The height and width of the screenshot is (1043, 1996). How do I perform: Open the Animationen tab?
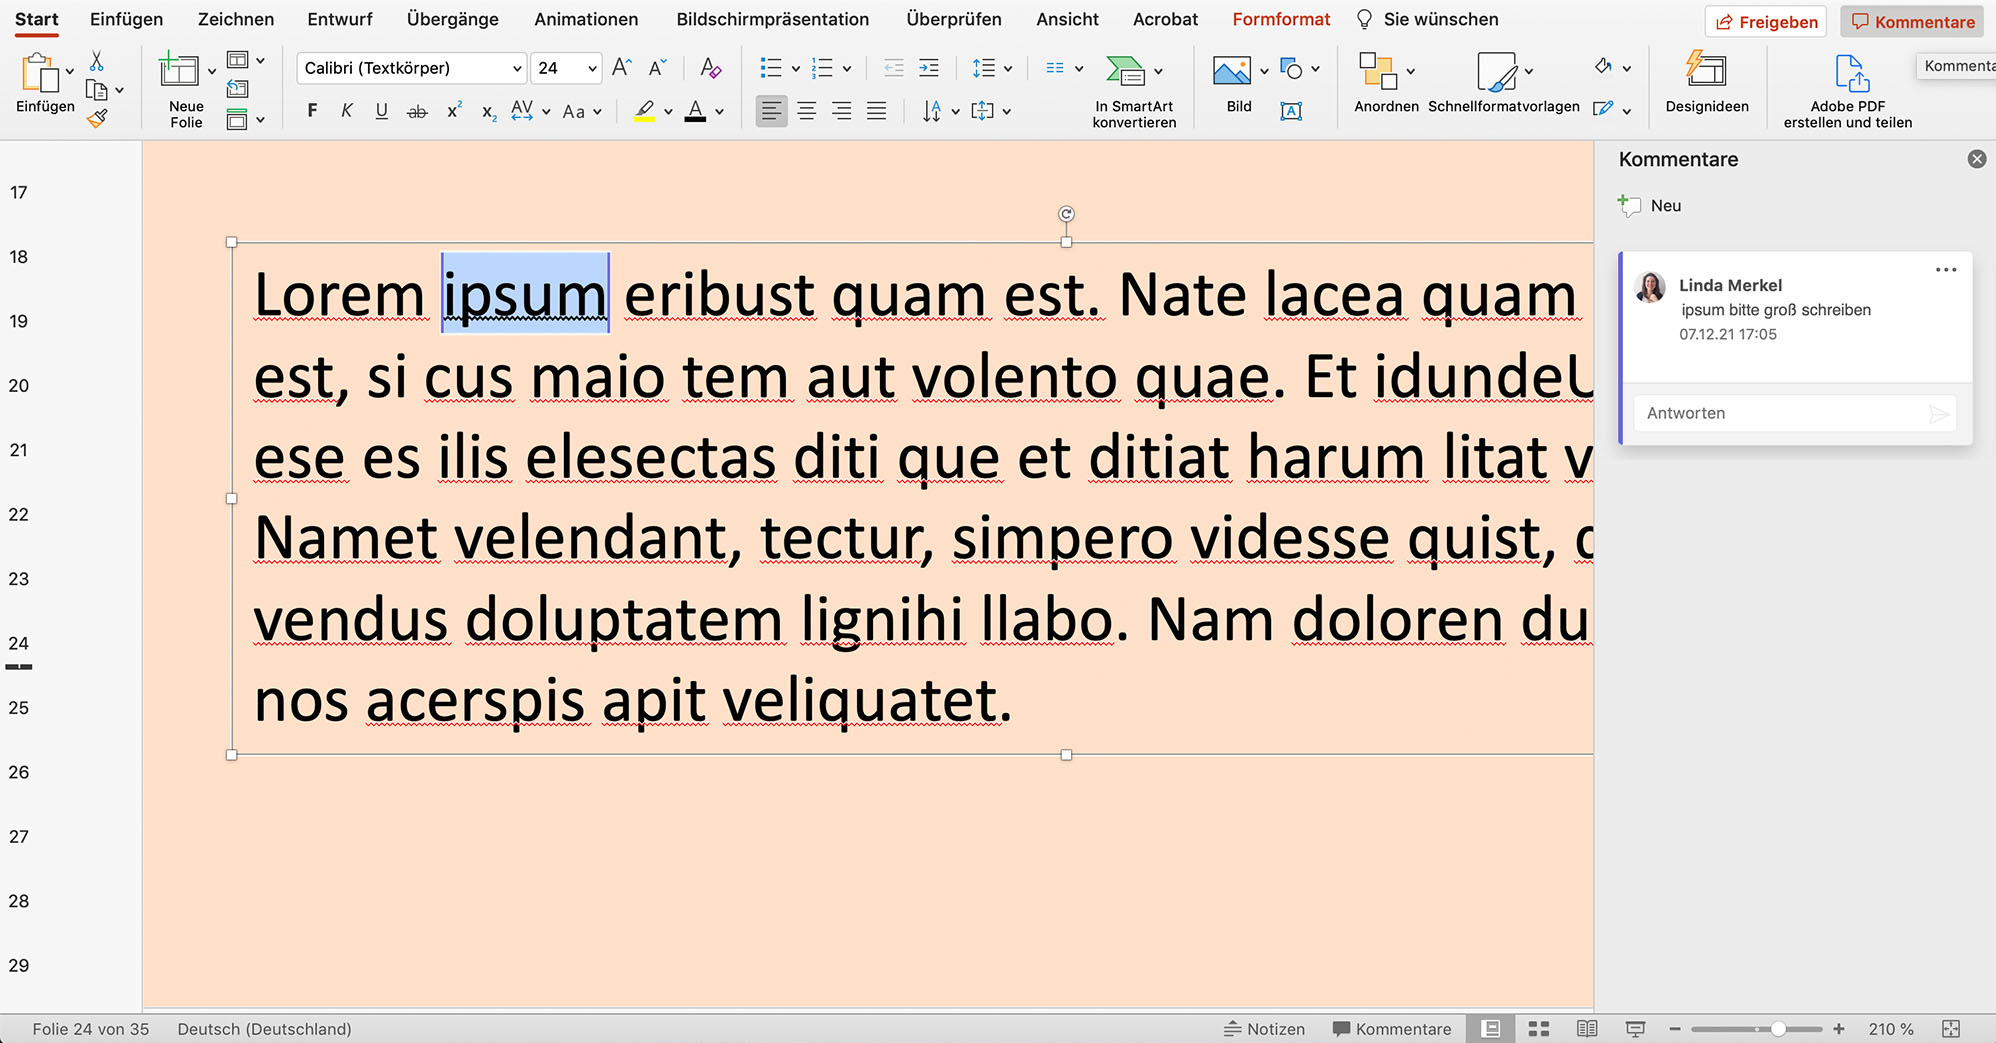(x=586, y=19)
